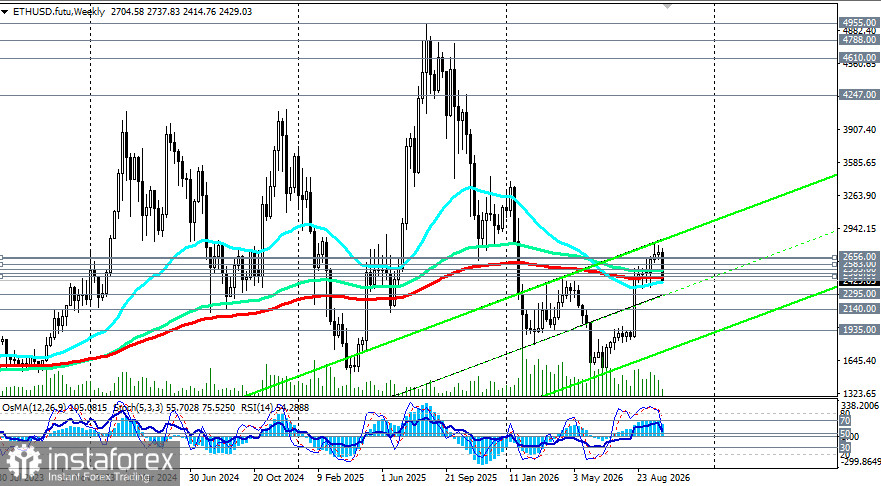
Task: Select the 4610.00 price level label
Action: pos(859,58)
